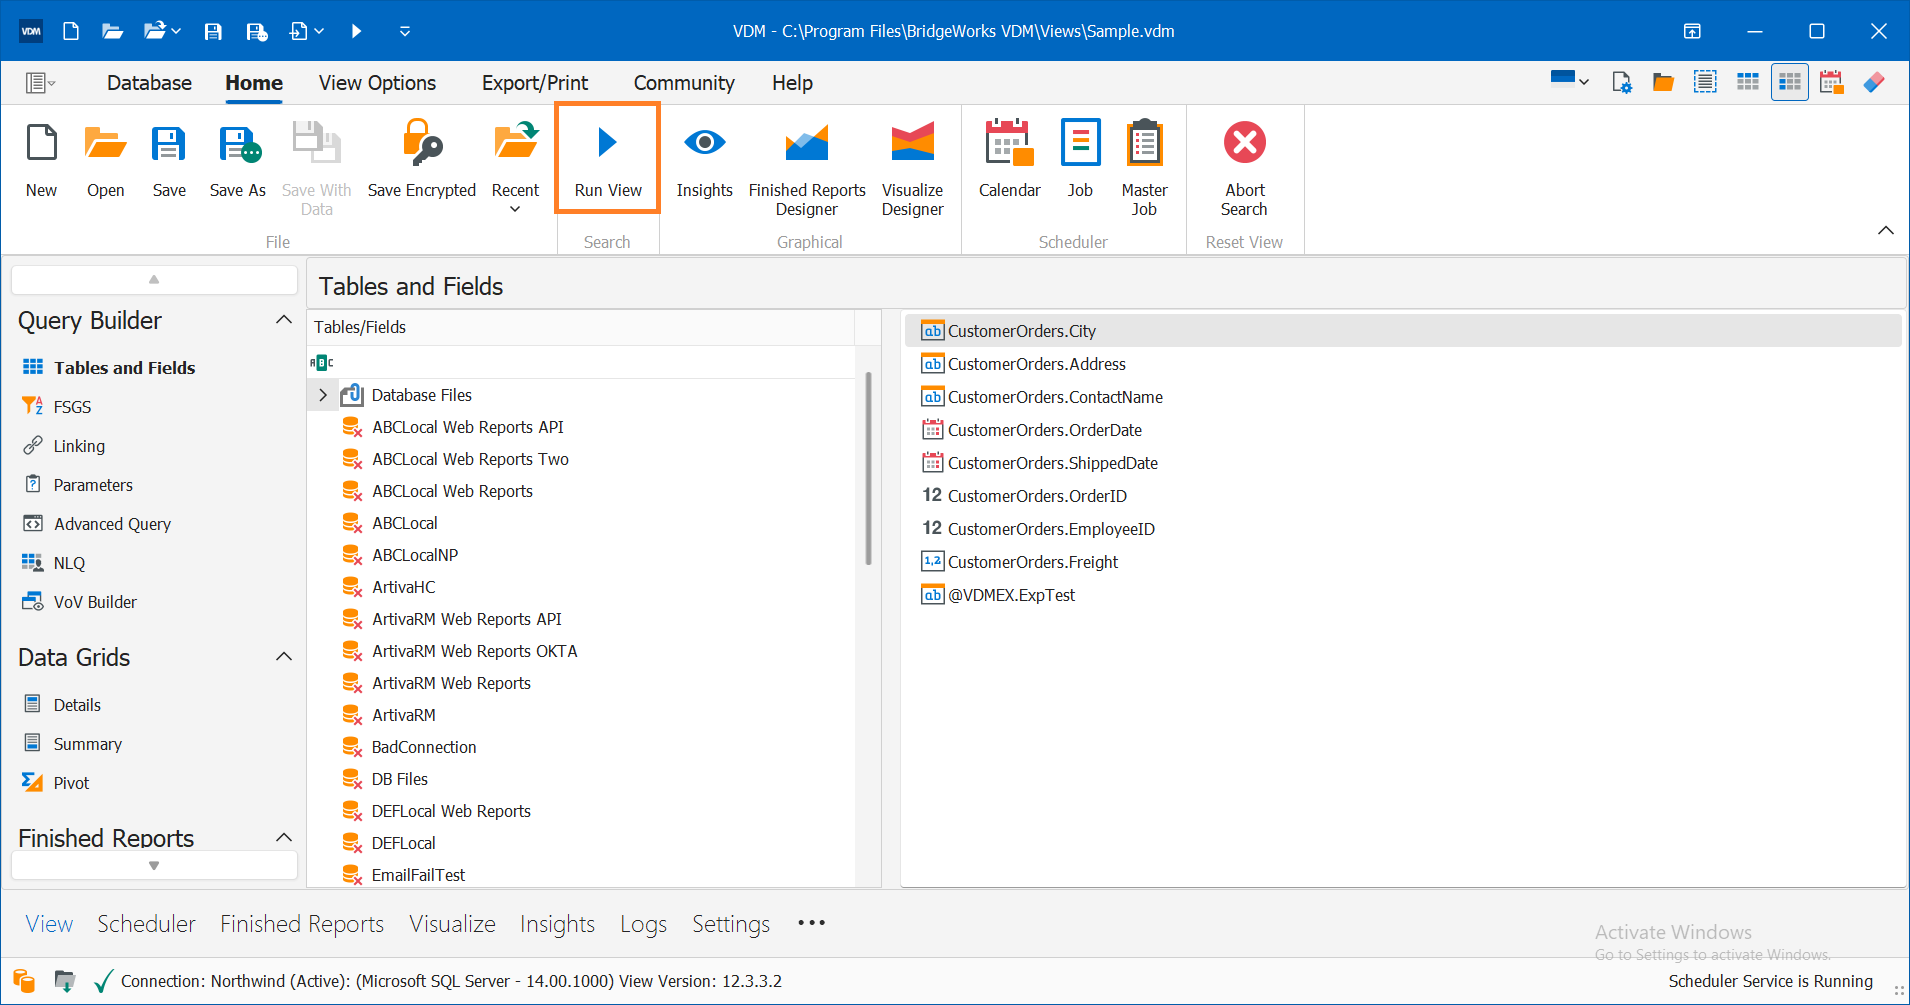Open the Details data grid
This screenshot has height=1005, width=1910.
click(61, 705)
